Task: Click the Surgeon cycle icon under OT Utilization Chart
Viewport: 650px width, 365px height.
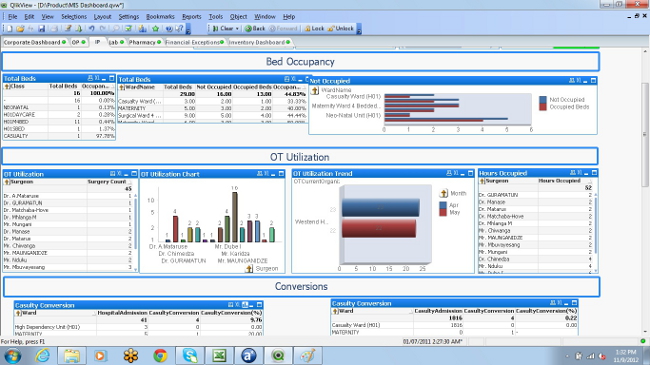Action: [249, 269]
